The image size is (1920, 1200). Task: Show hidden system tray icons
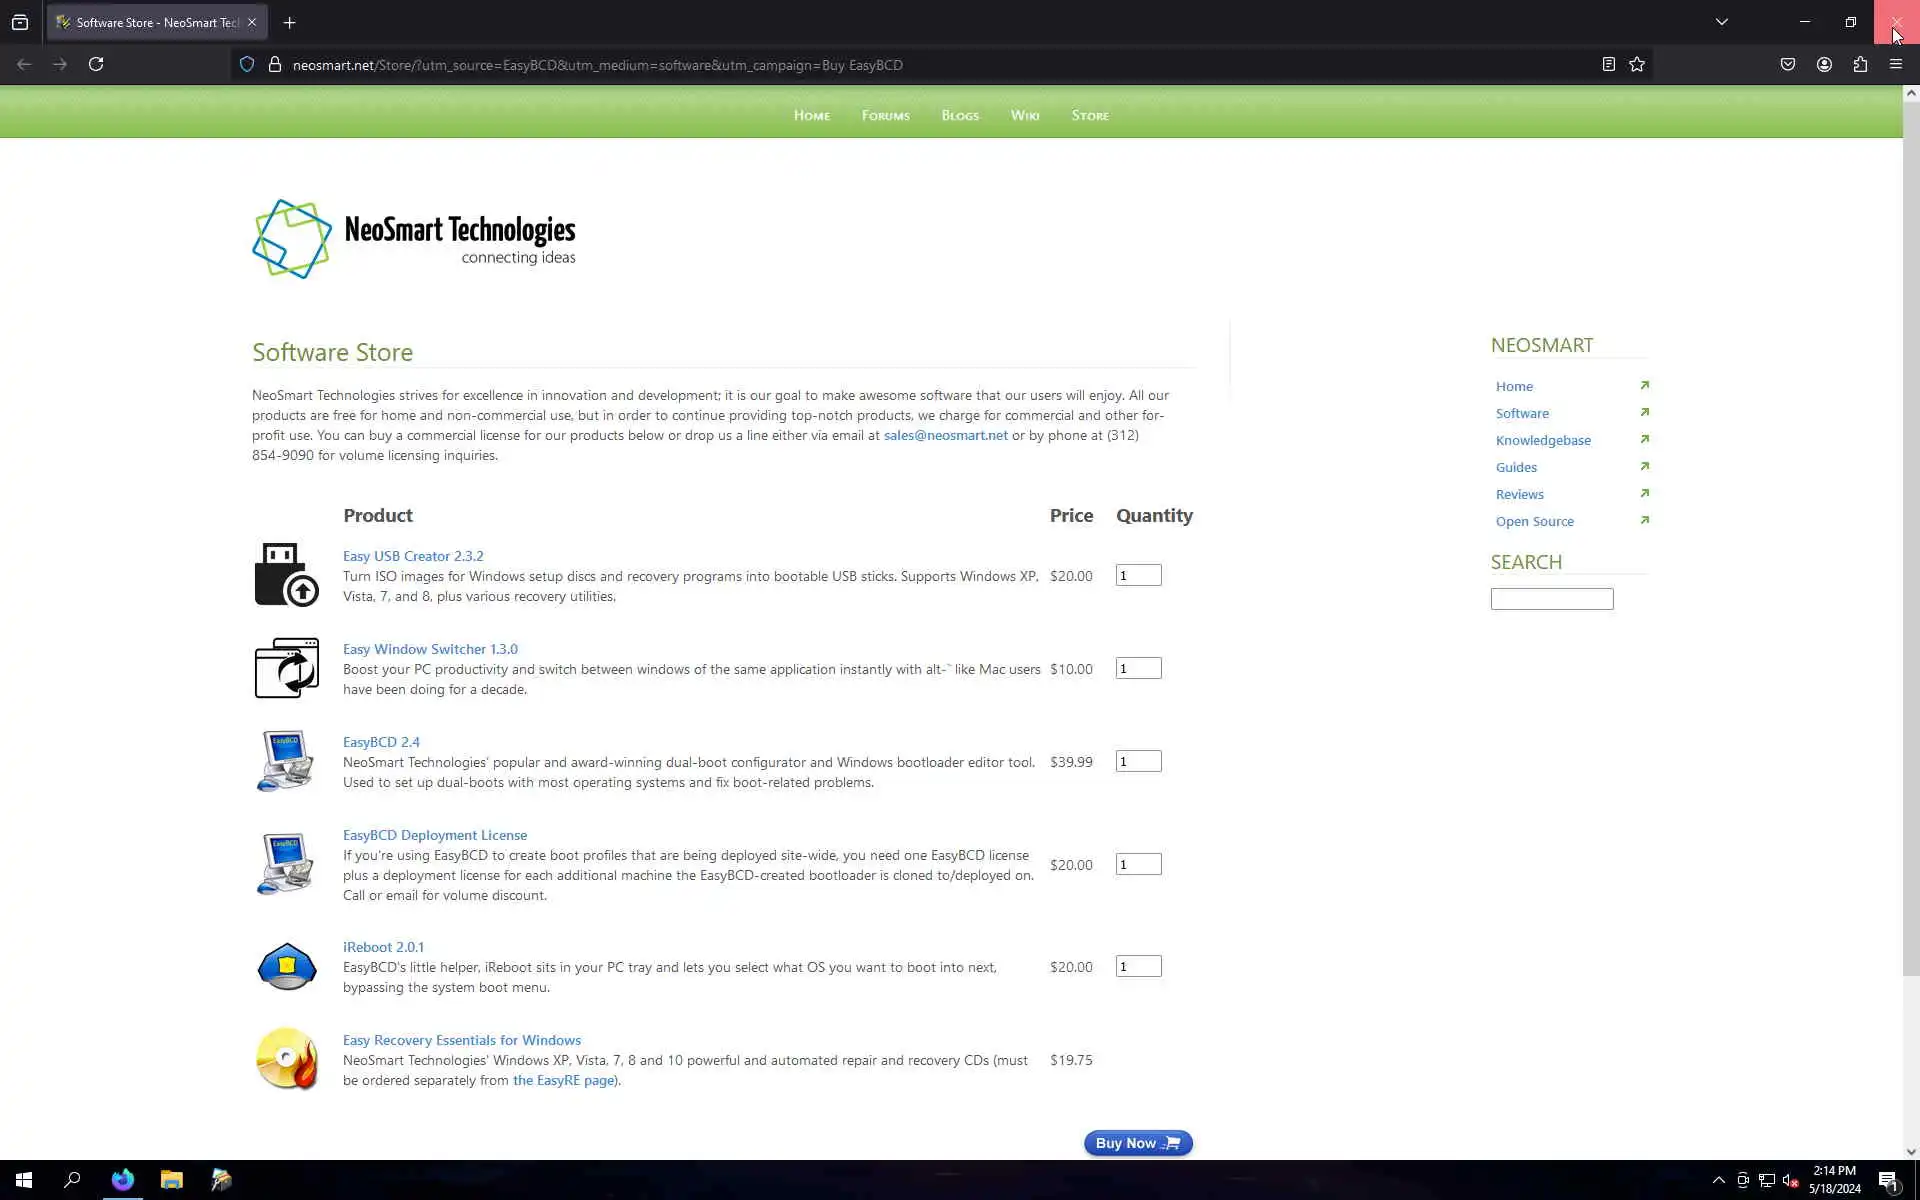click(x=1718, y=1180)
